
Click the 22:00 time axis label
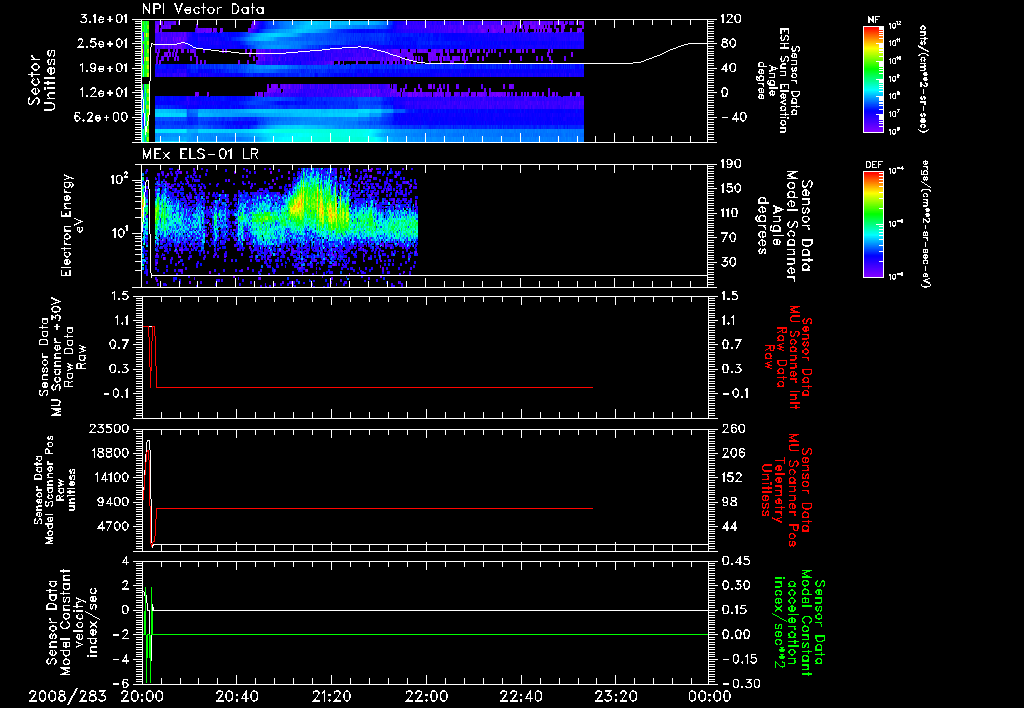point(426,696)
